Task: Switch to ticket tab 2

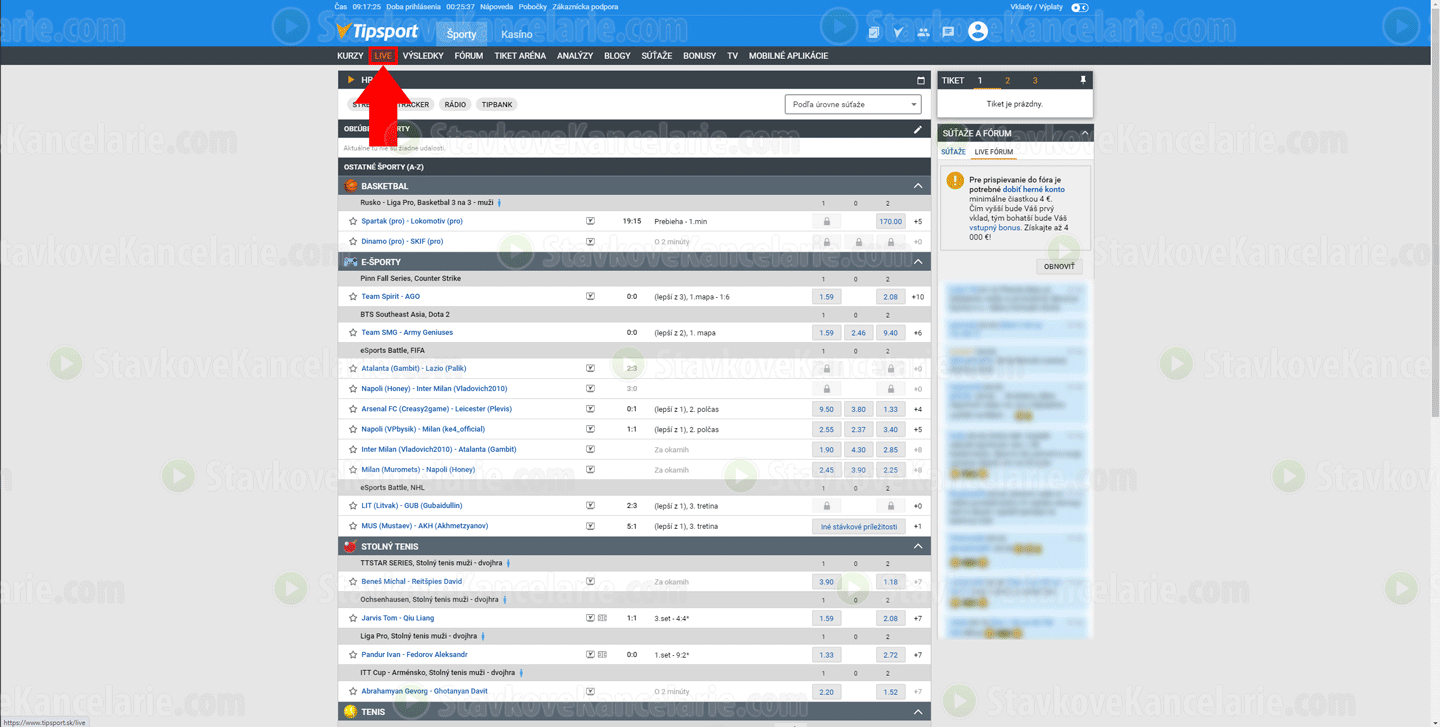Action: (x=1007, y=80)
